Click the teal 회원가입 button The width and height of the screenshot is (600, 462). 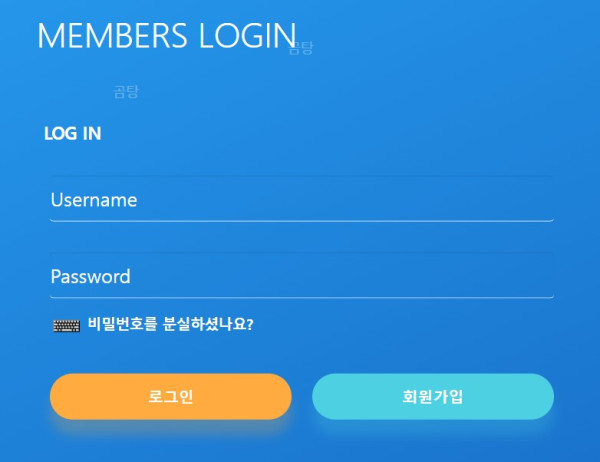433,397
